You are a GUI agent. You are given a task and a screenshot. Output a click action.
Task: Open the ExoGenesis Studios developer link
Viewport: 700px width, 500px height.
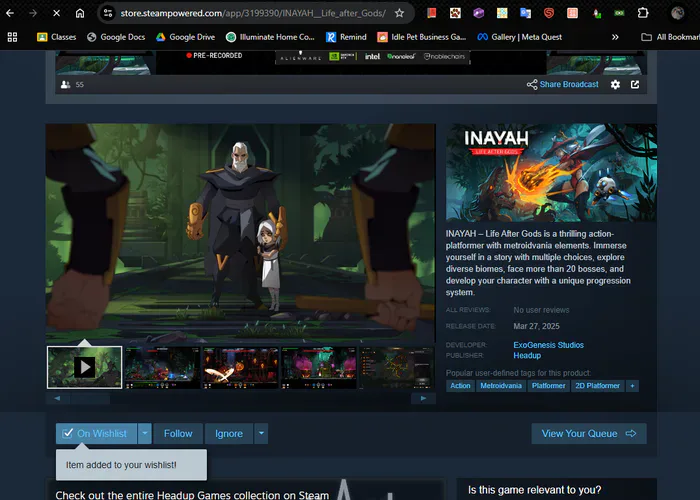(548, 345)
